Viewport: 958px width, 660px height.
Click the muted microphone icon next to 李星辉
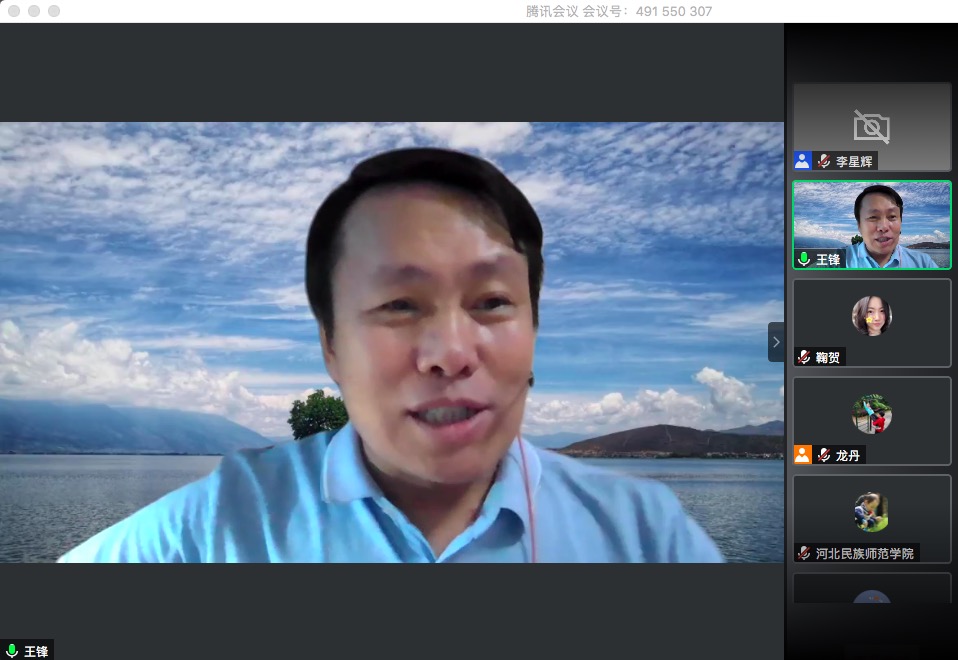[824, 161]
